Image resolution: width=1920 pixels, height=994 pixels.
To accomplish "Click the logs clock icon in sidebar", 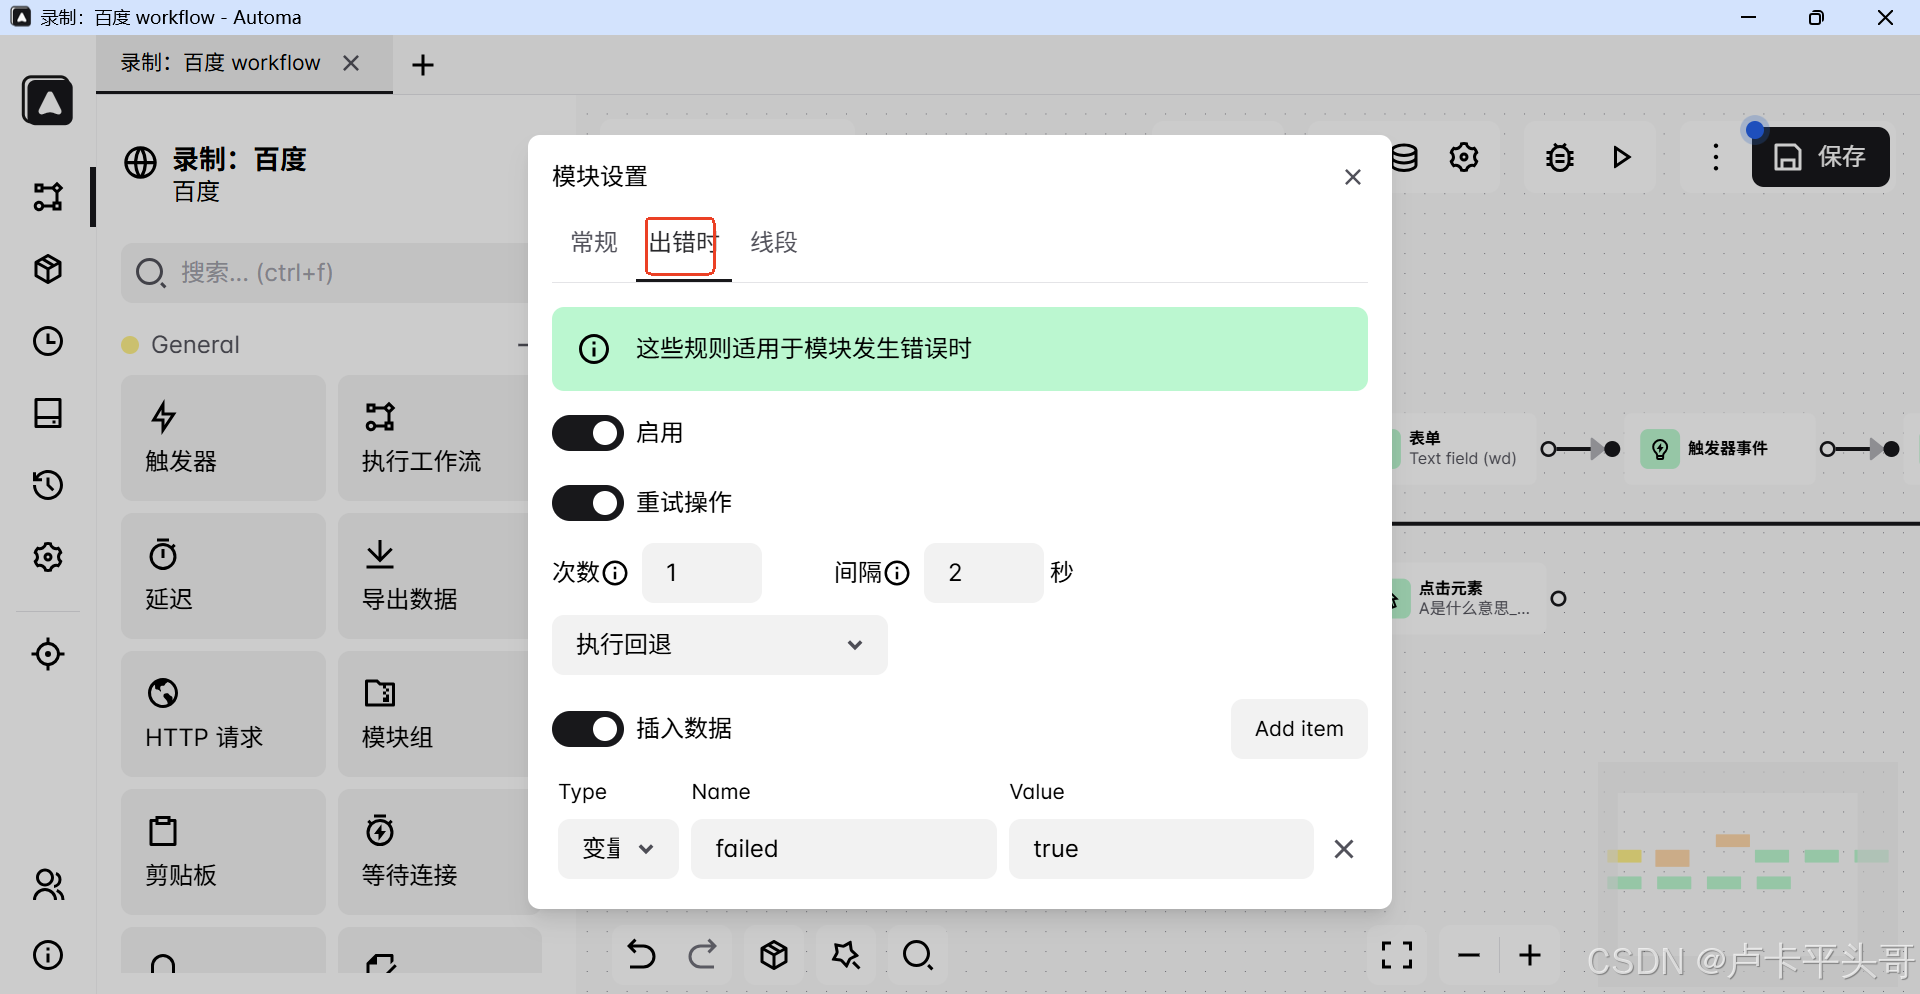I will 47,341.
